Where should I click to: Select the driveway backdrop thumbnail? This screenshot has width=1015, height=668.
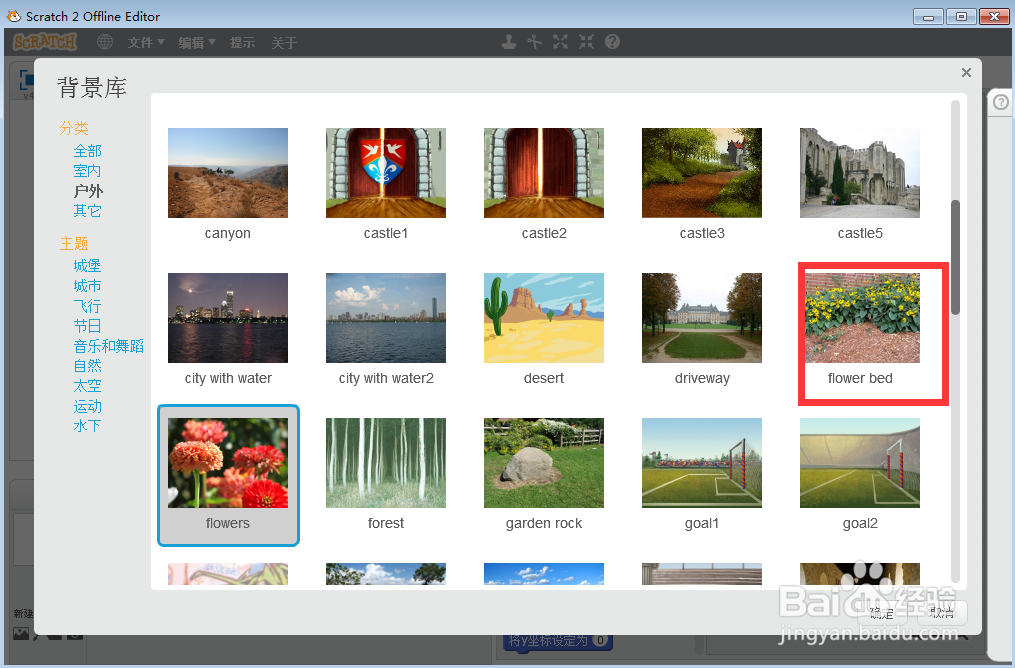coord(702,318)
